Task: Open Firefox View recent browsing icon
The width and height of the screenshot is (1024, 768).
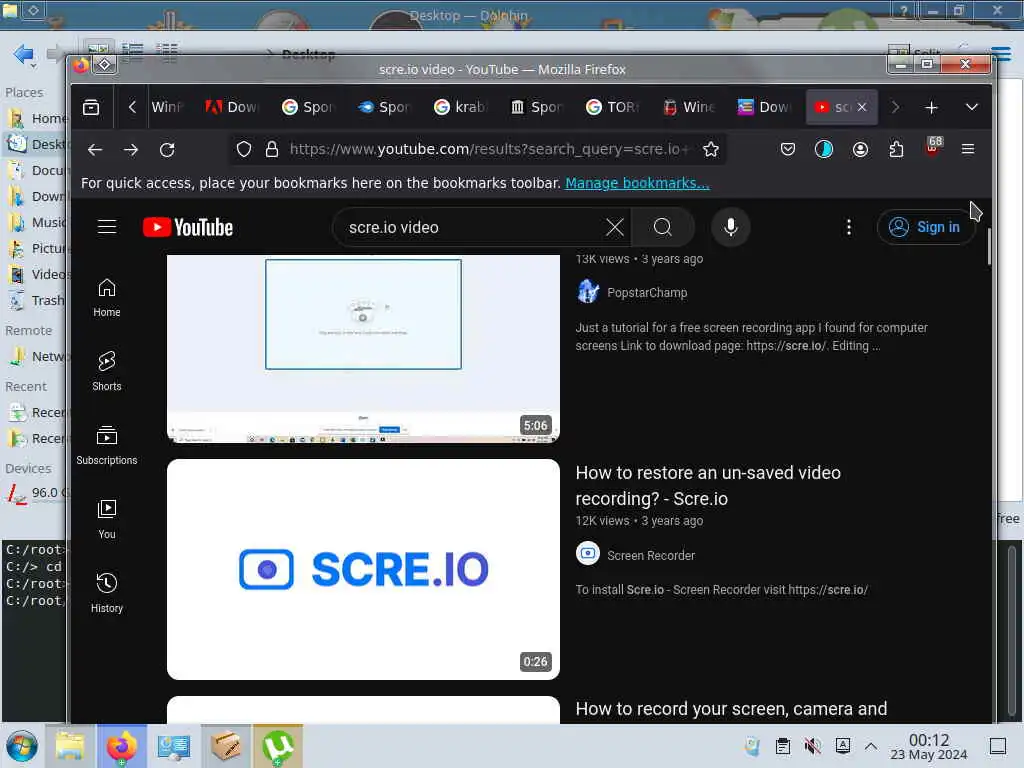Action: point(91,107)
